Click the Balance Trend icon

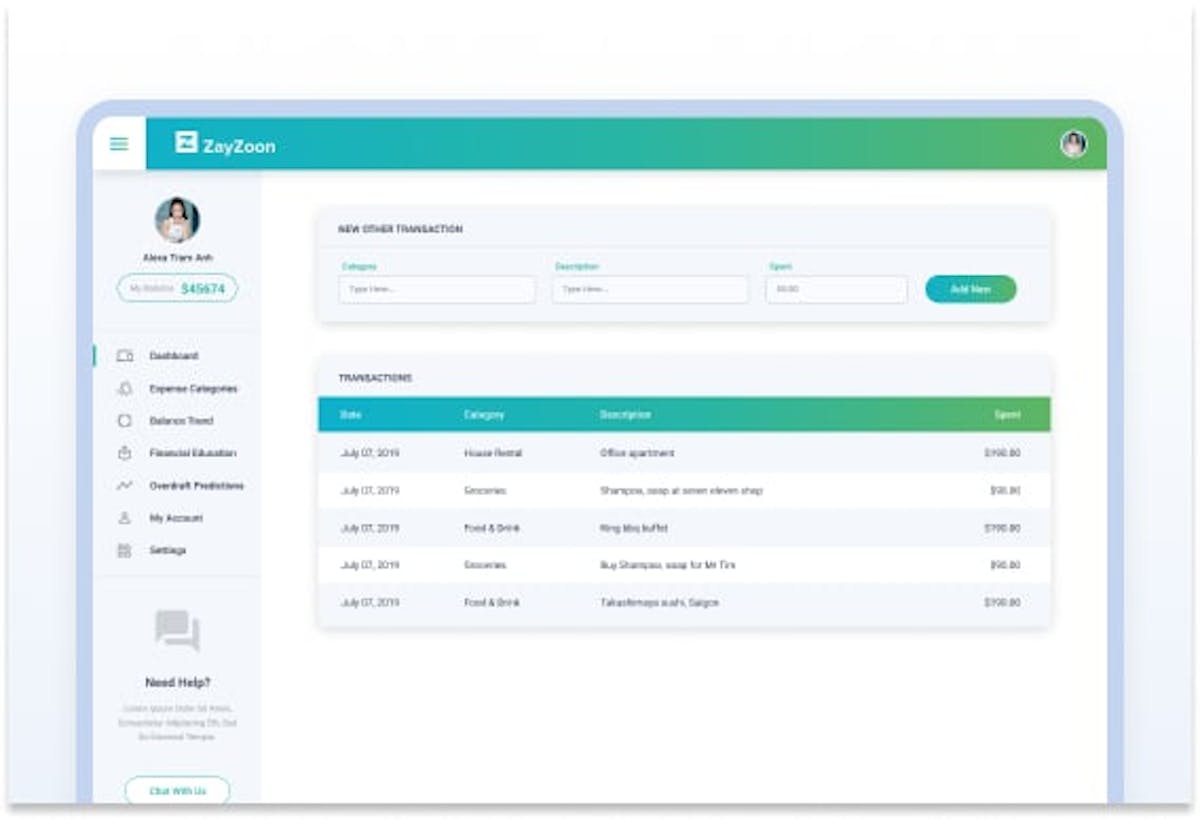point(125,421)
